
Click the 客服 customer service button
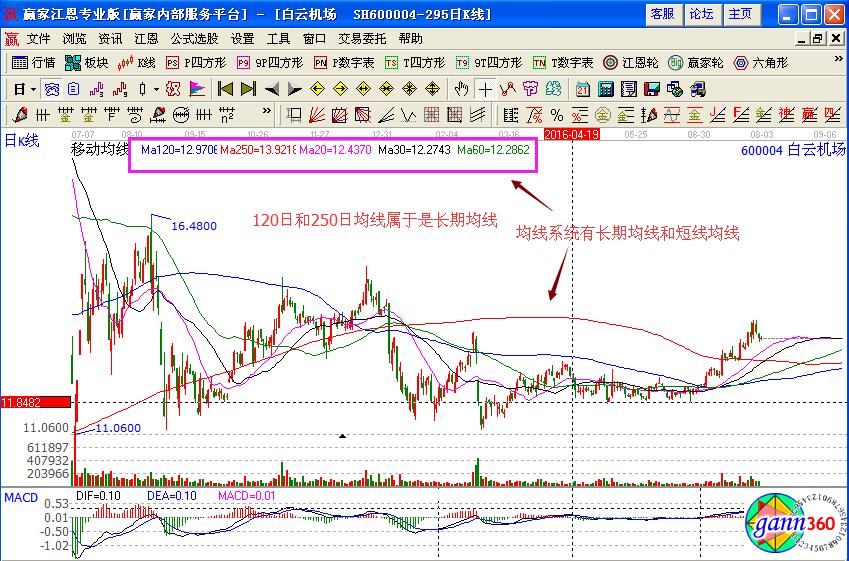pyautogui.click(x=662, y=14)
